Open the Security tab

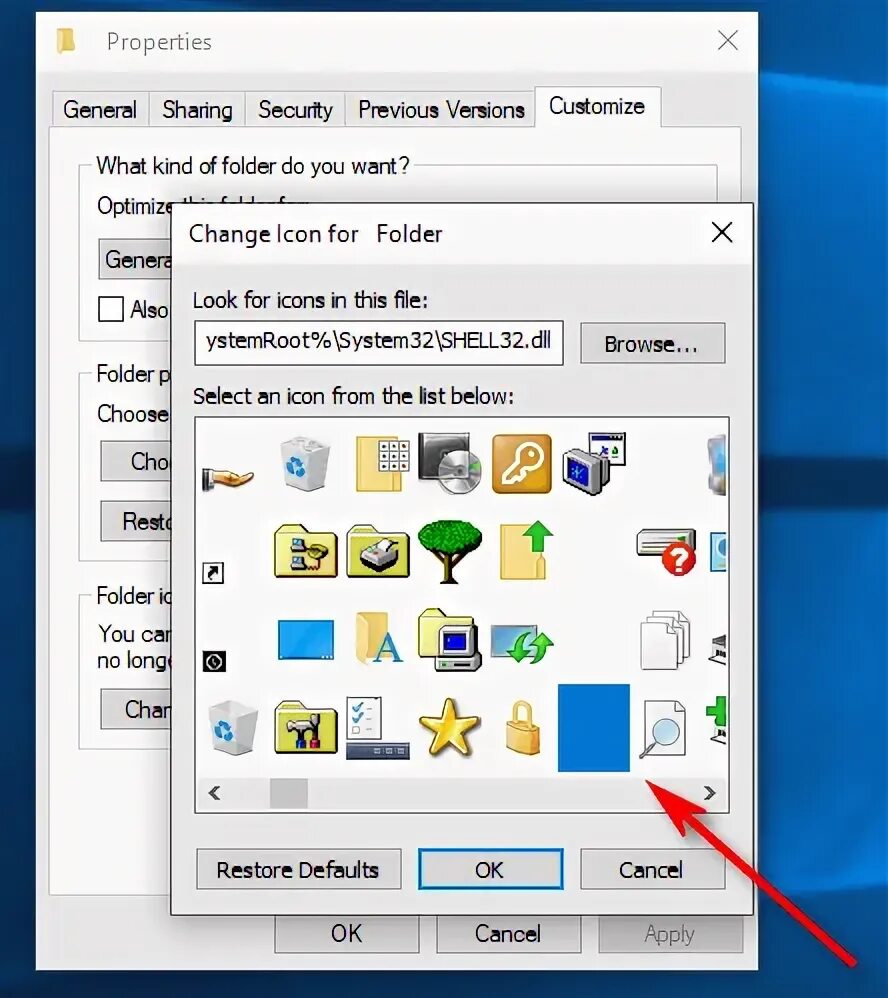295,109
